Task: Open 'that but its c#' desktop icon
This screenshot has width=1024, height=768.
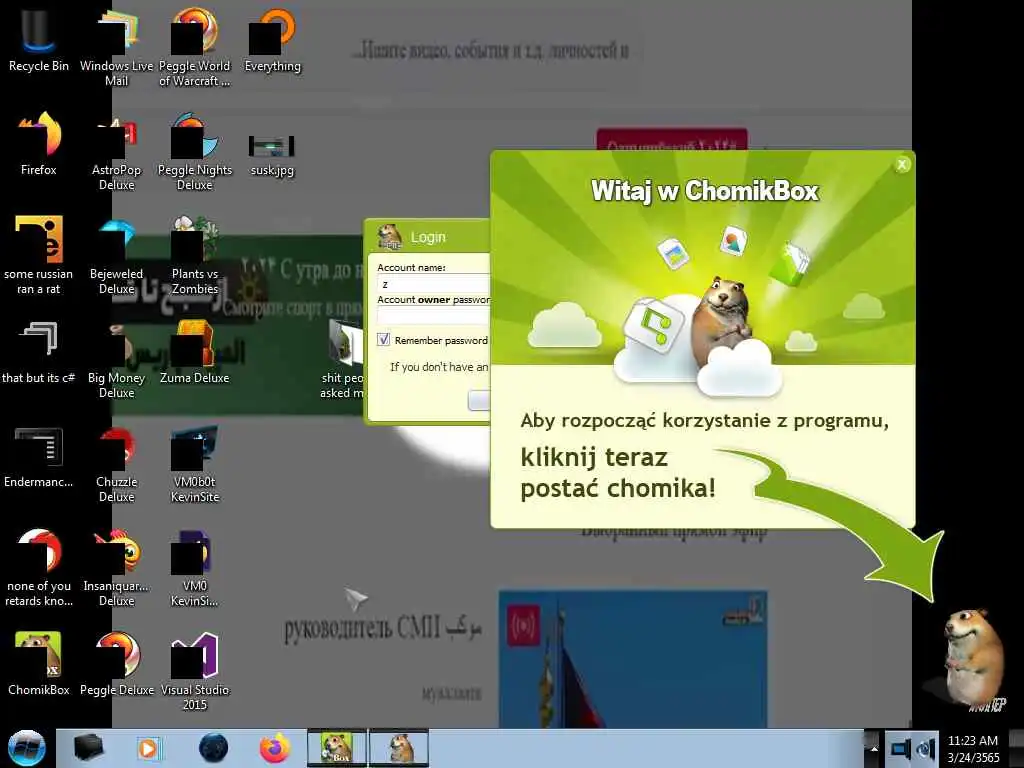Action: [39, 353]
